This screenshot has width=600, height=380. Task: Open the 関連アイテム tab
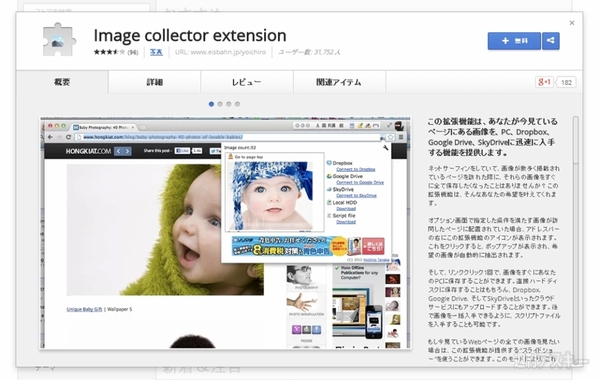[x=339, y=82]
